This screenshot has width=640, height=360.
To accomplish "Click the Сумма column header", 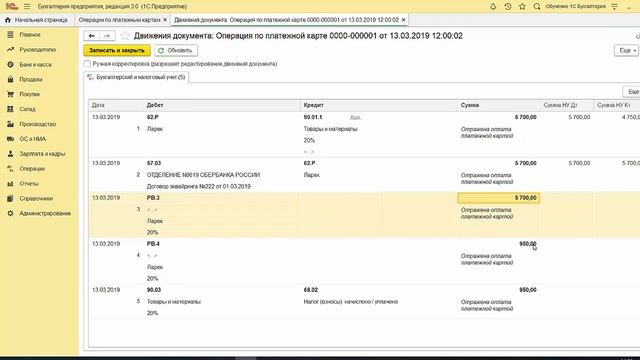I will tap(499, 105).
